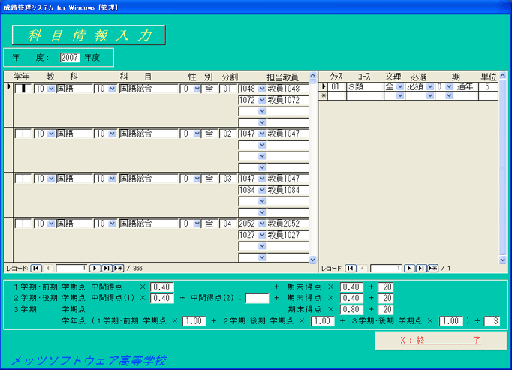The height and width of the screenshot is (370, 512).
Task: Jump to last record in subject list navigator
Action: [x=106, y=268]
